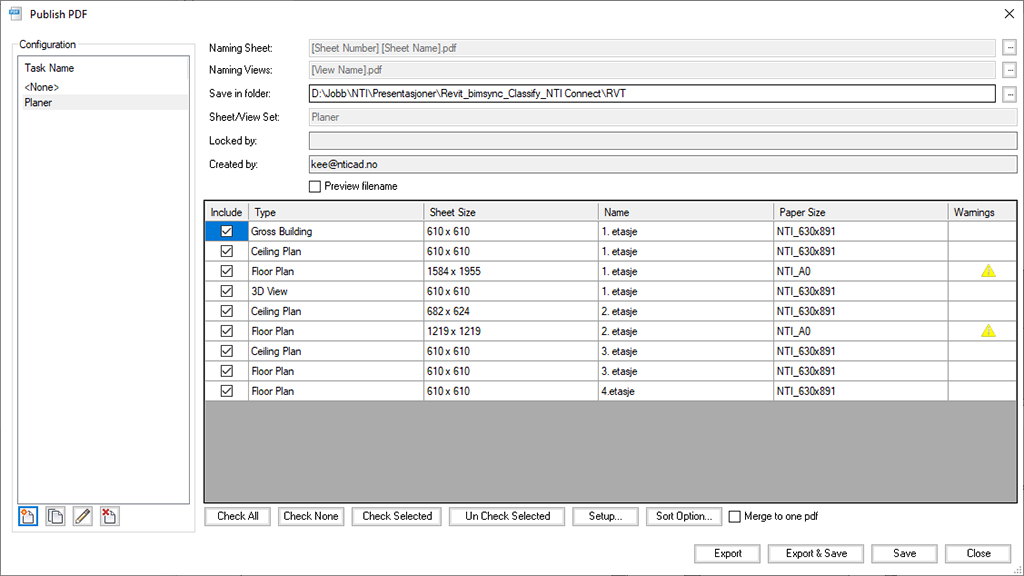Open the Sort Option dialog
This screenshot has width=1024, height=576.
683,516
